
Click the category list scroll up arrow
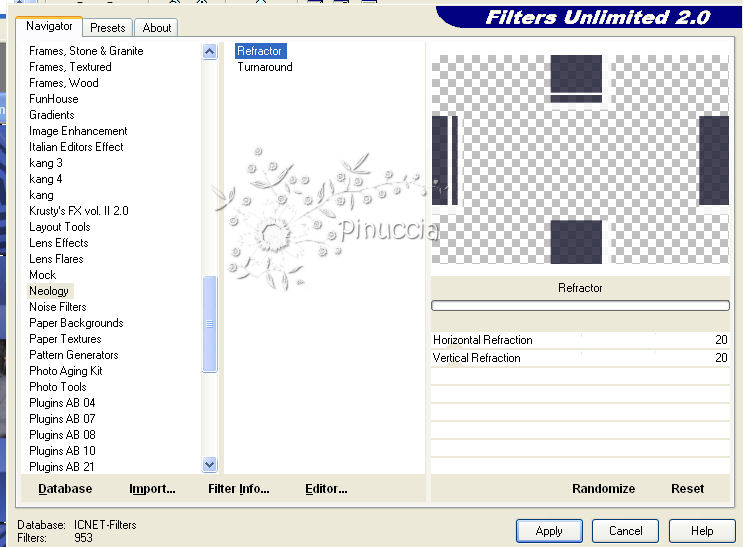pyautogui.click(x=209, y=51)
